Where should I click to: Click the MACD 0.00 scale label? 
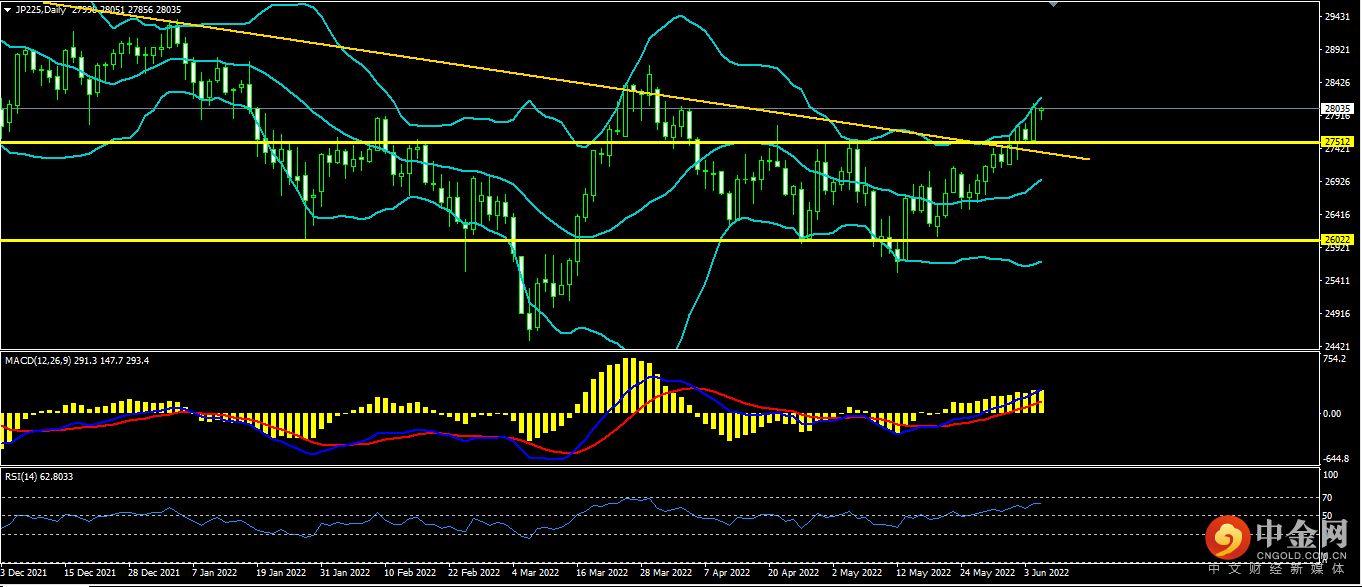point(1332,413)
